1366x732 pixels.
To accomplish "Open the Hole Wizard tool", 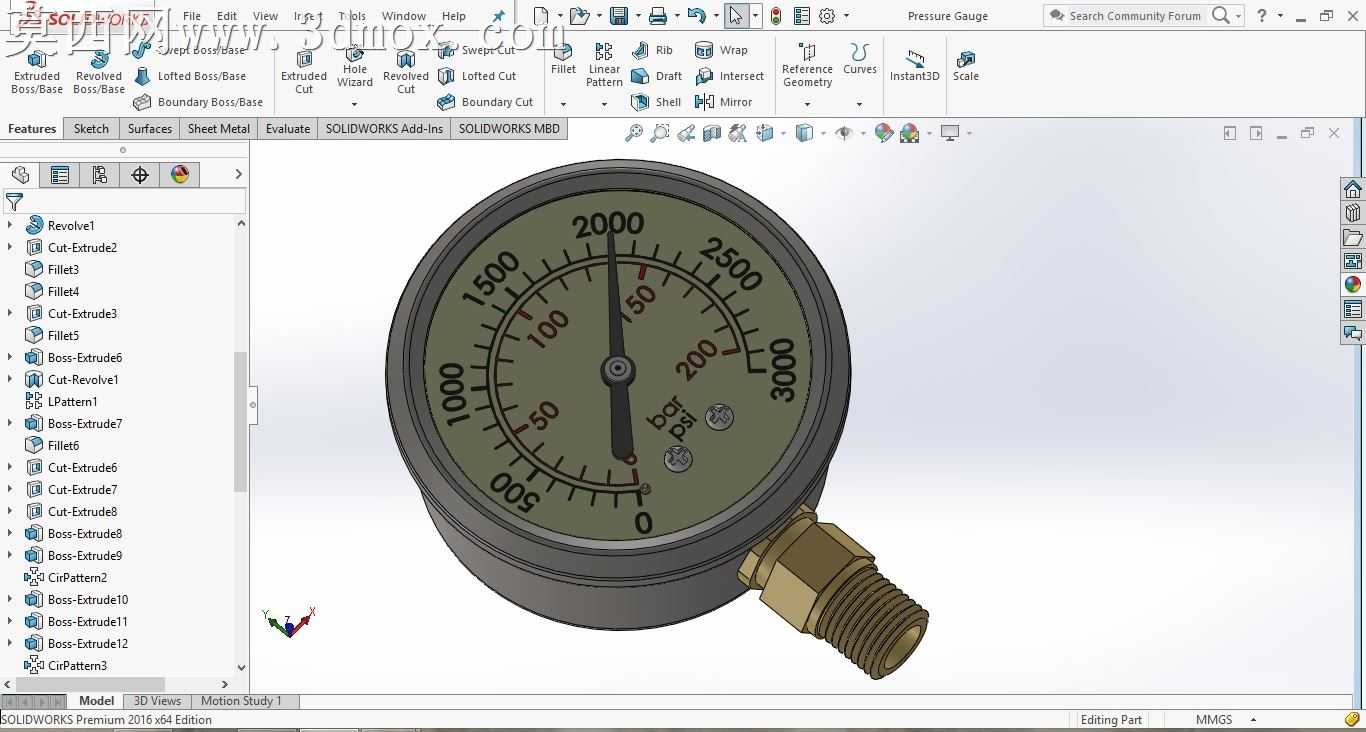I will pyautogui.click(x=355, y=68).
